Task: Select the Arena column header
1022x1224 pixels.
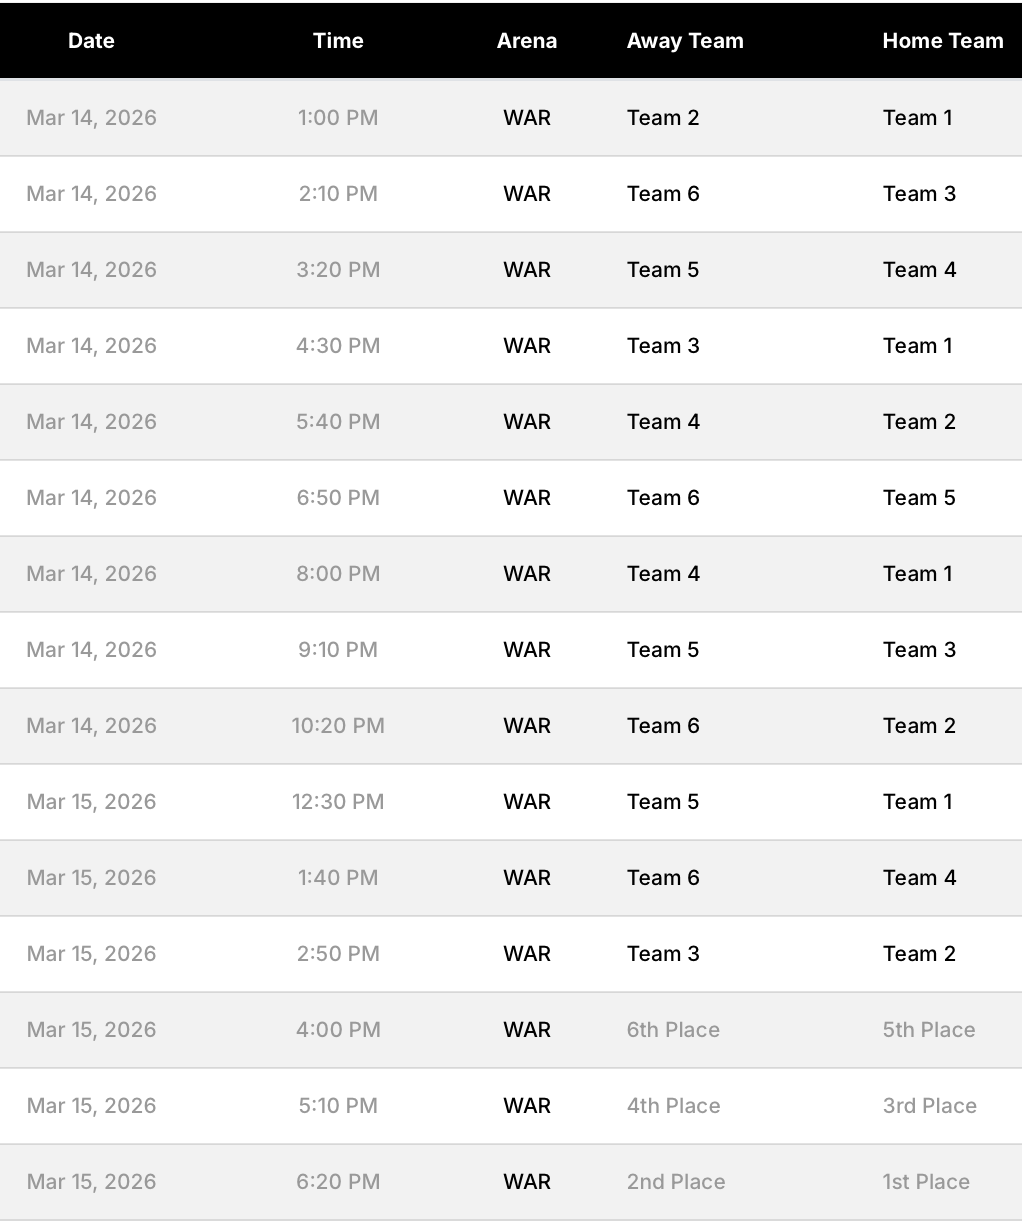Action: coord(527,41)
